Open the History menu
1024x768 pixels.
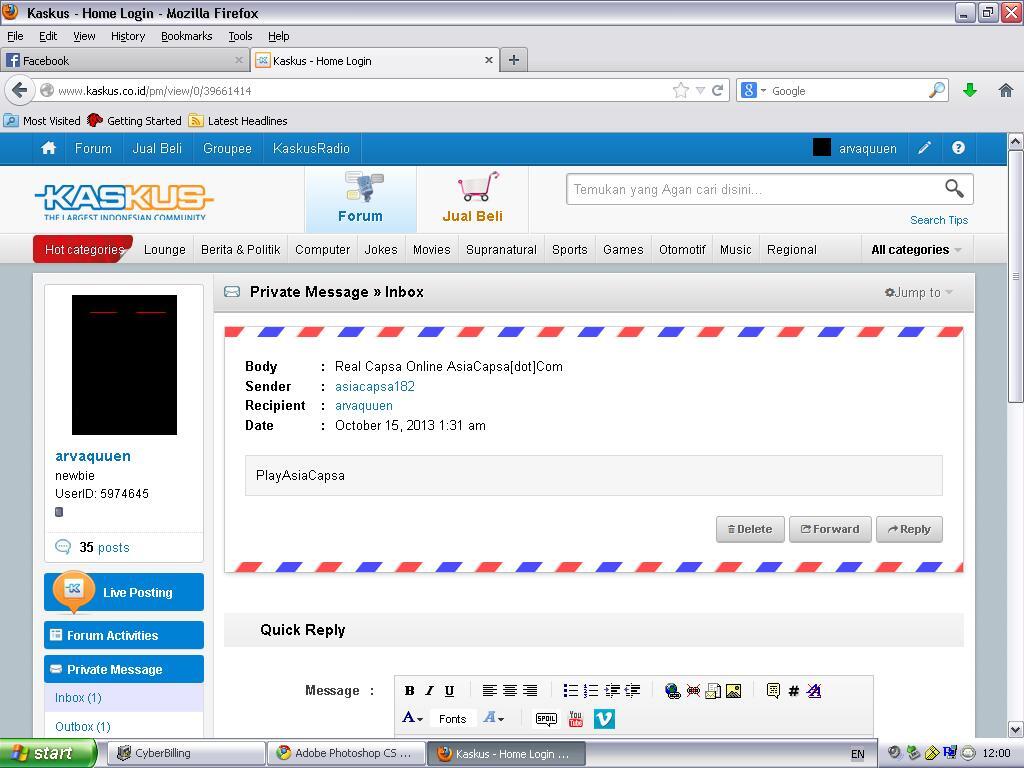pyautogui.click(x=128, y=36)
